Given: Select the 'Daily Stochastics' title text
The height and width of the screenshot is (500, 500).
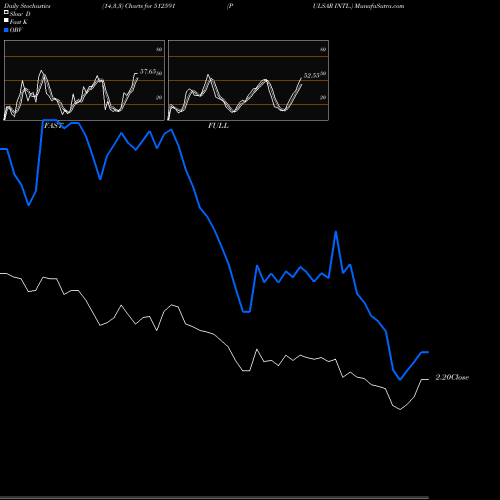Looking at the screenshot, I should (27, 6).
